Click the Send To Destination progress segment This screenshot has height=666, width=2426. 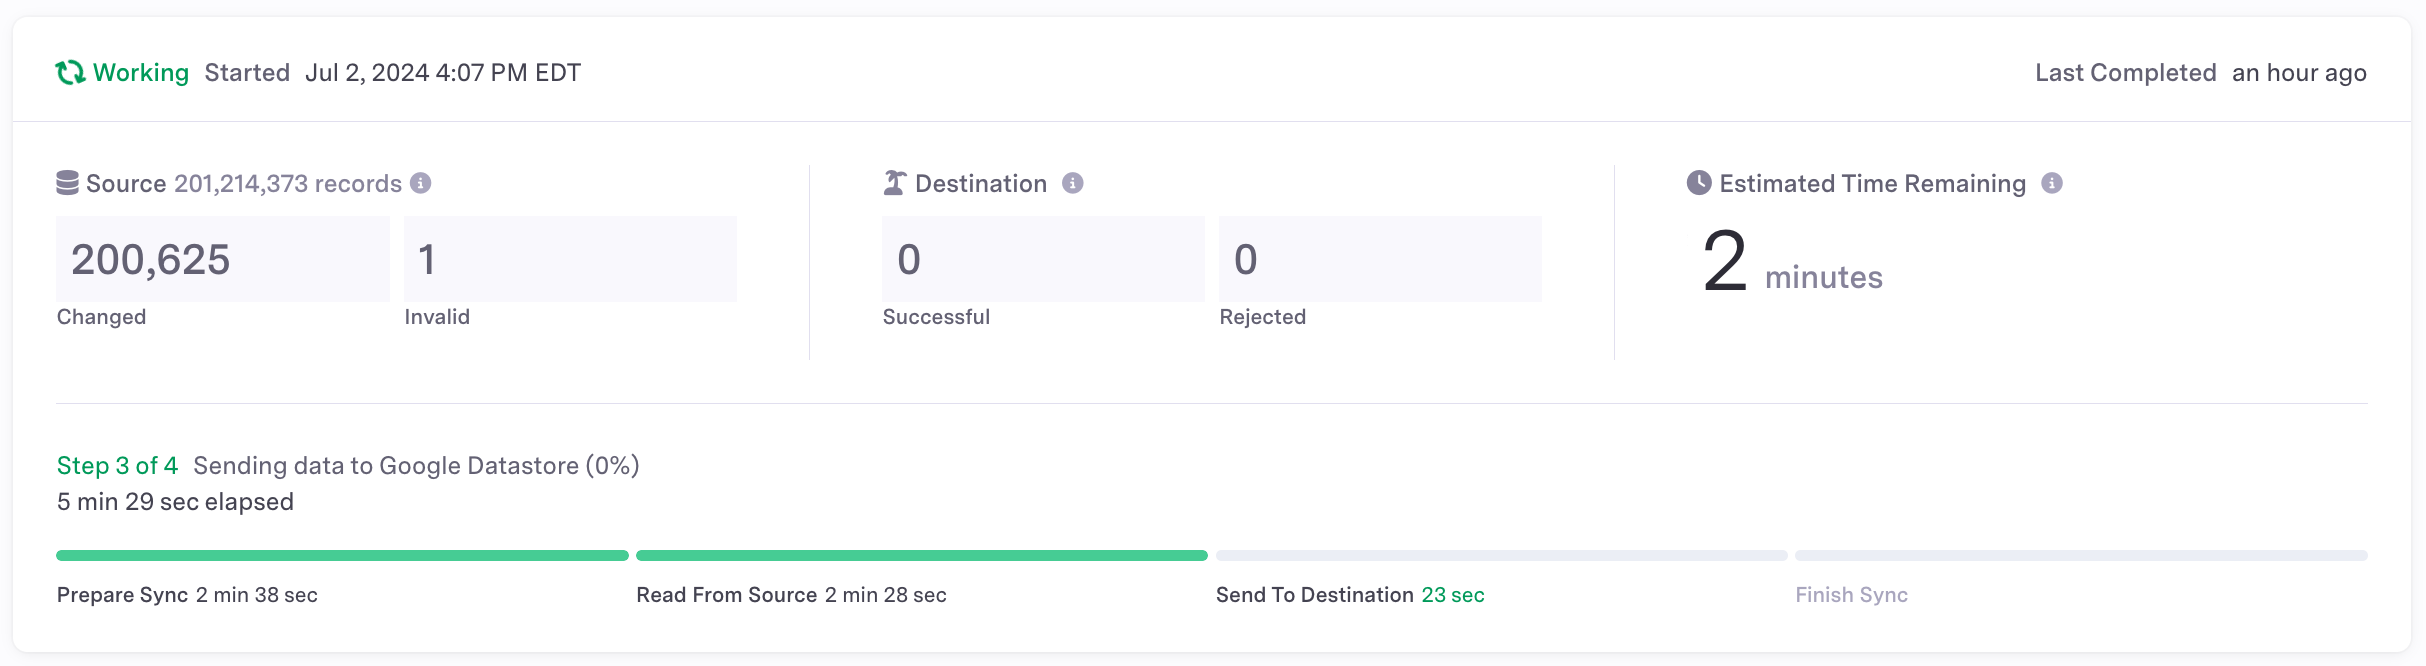pyautogui.click(x=1501, y=555)
